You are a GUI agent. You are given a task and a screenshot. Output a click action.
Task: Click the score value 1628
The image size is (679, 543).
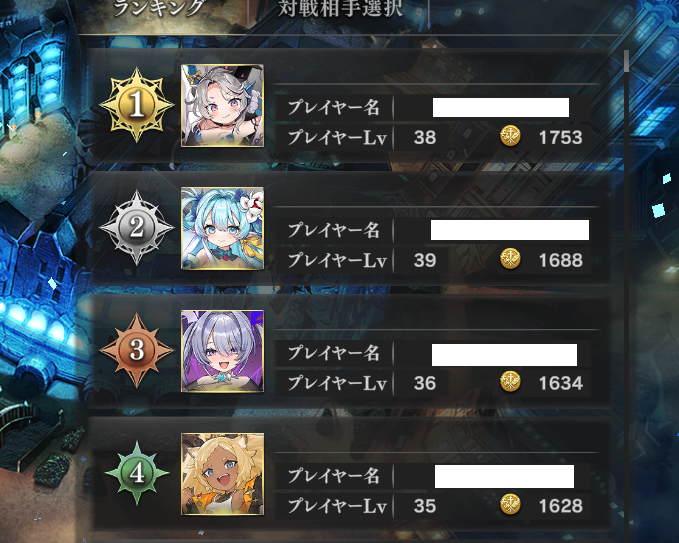tap(560, 506)
